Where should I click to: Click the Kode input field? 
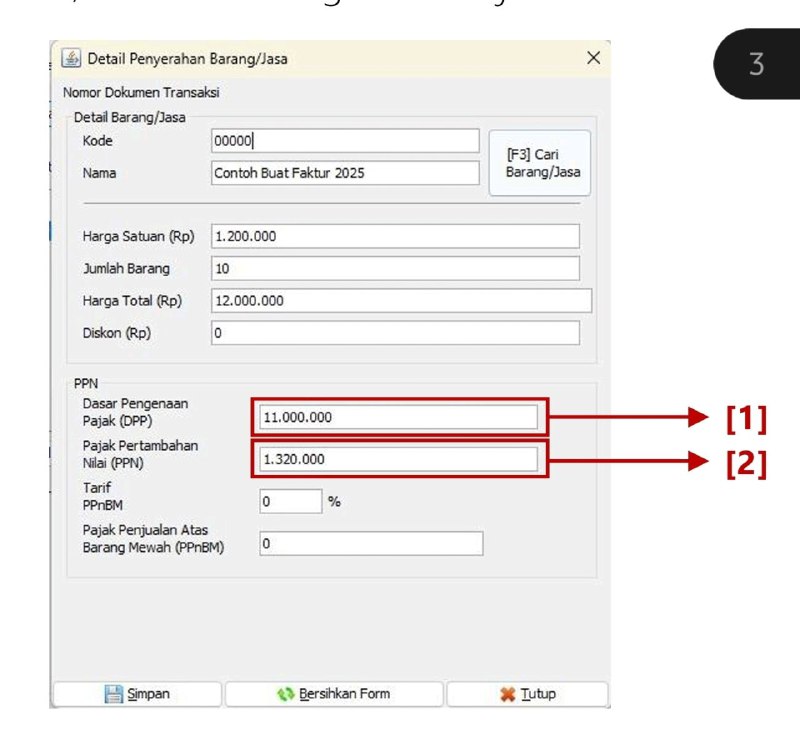pyautogui.click(x=345, y=141)
